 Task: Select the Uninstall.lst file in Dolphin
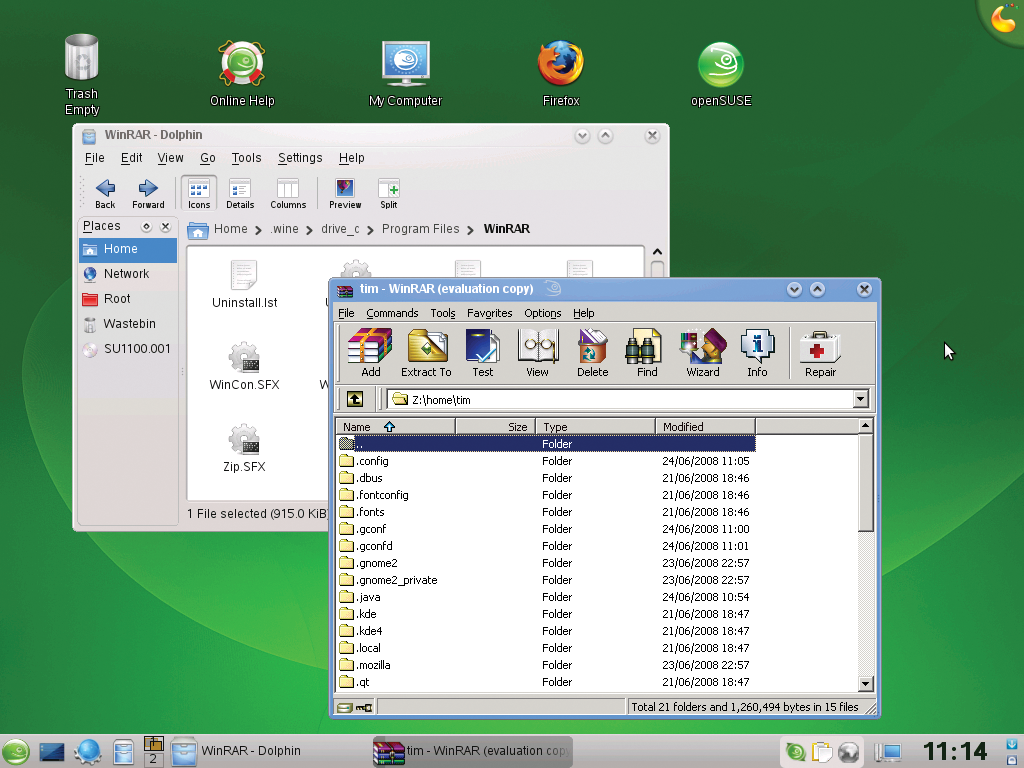[x=244, y=285]
